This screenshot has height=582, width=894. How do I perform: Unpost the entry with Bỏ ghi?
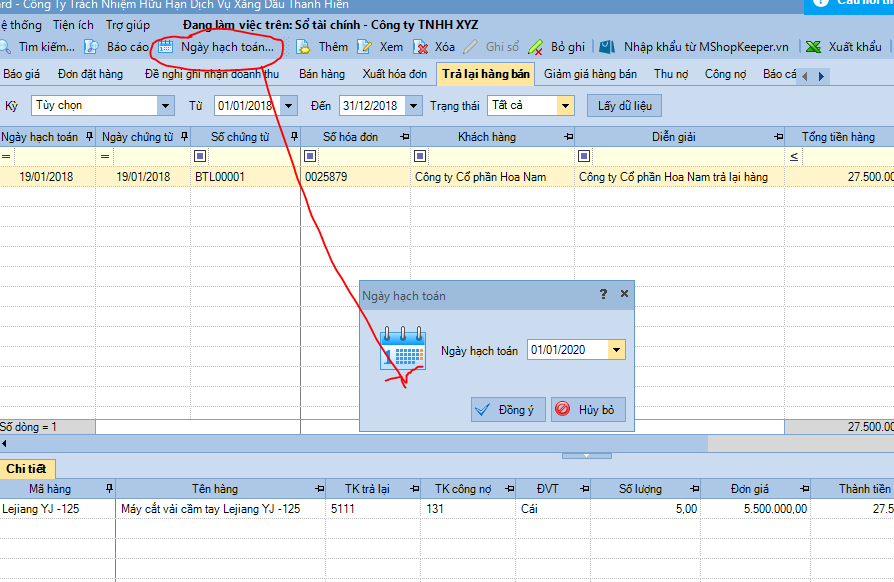pos(556,47)
